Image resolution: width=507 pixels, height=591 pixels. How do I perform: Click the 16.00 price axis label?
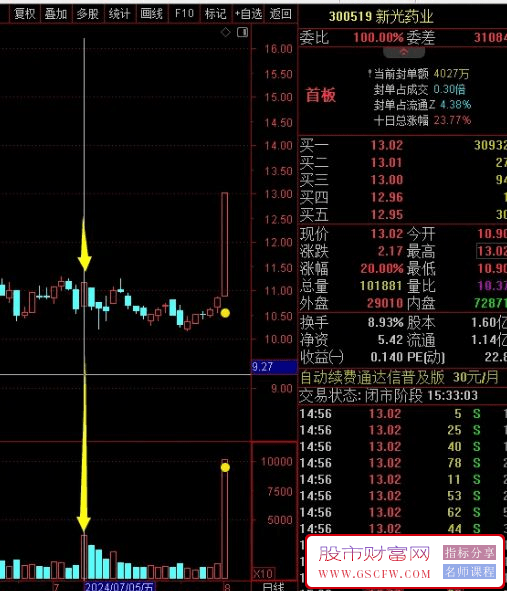[x=278, y=49]
